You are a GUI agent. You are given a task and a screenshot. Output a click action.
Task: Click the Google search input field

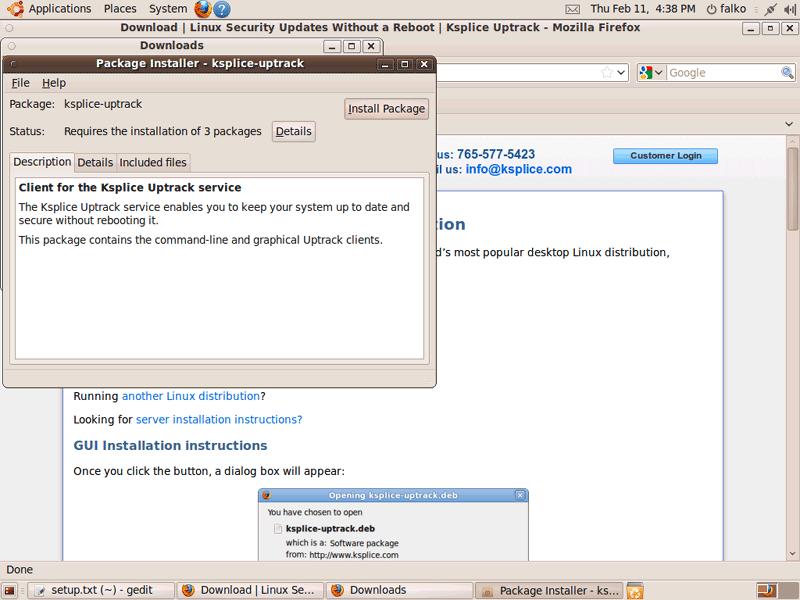pos(722,73)
